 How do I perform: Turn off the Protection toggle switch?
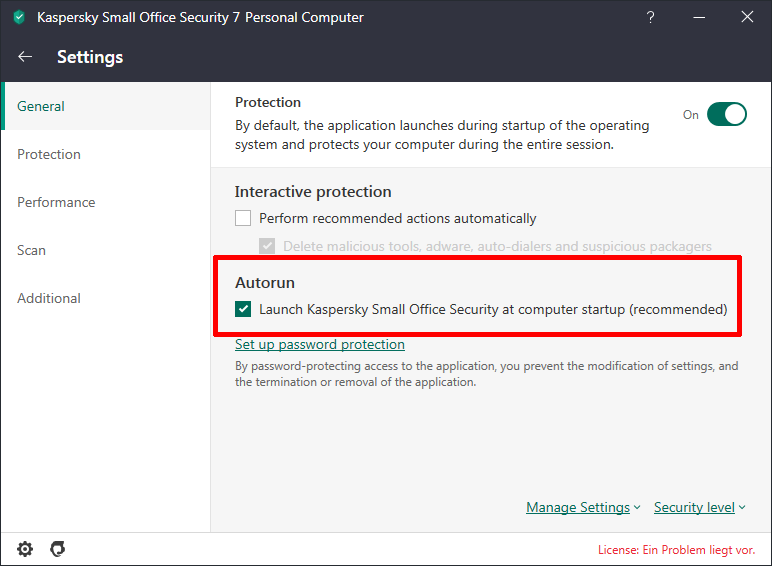click(x=727, y=114)
